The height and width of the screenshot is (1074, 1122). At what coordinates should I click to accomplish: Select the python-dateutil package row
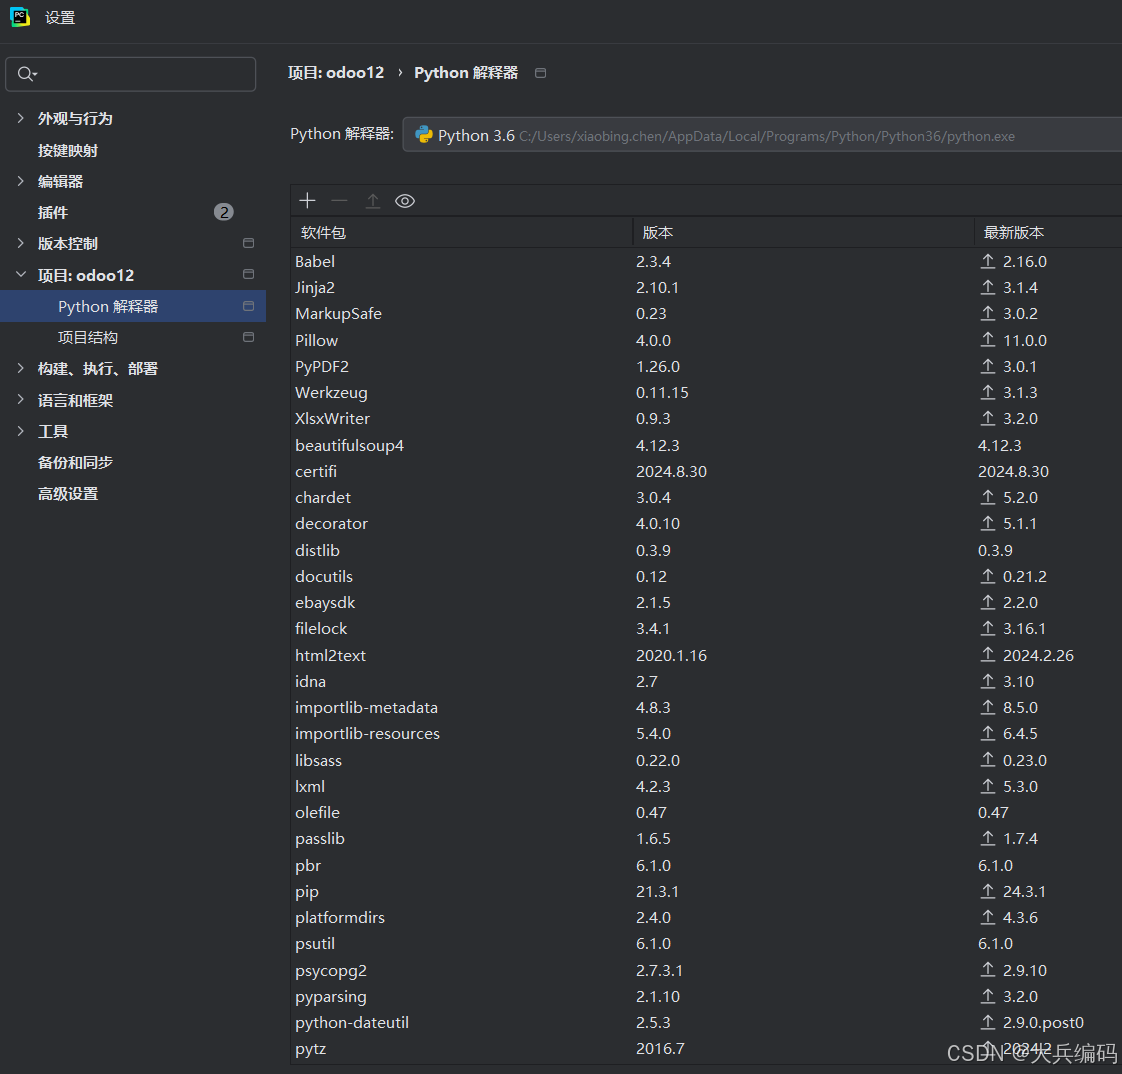coord(706,1022)
